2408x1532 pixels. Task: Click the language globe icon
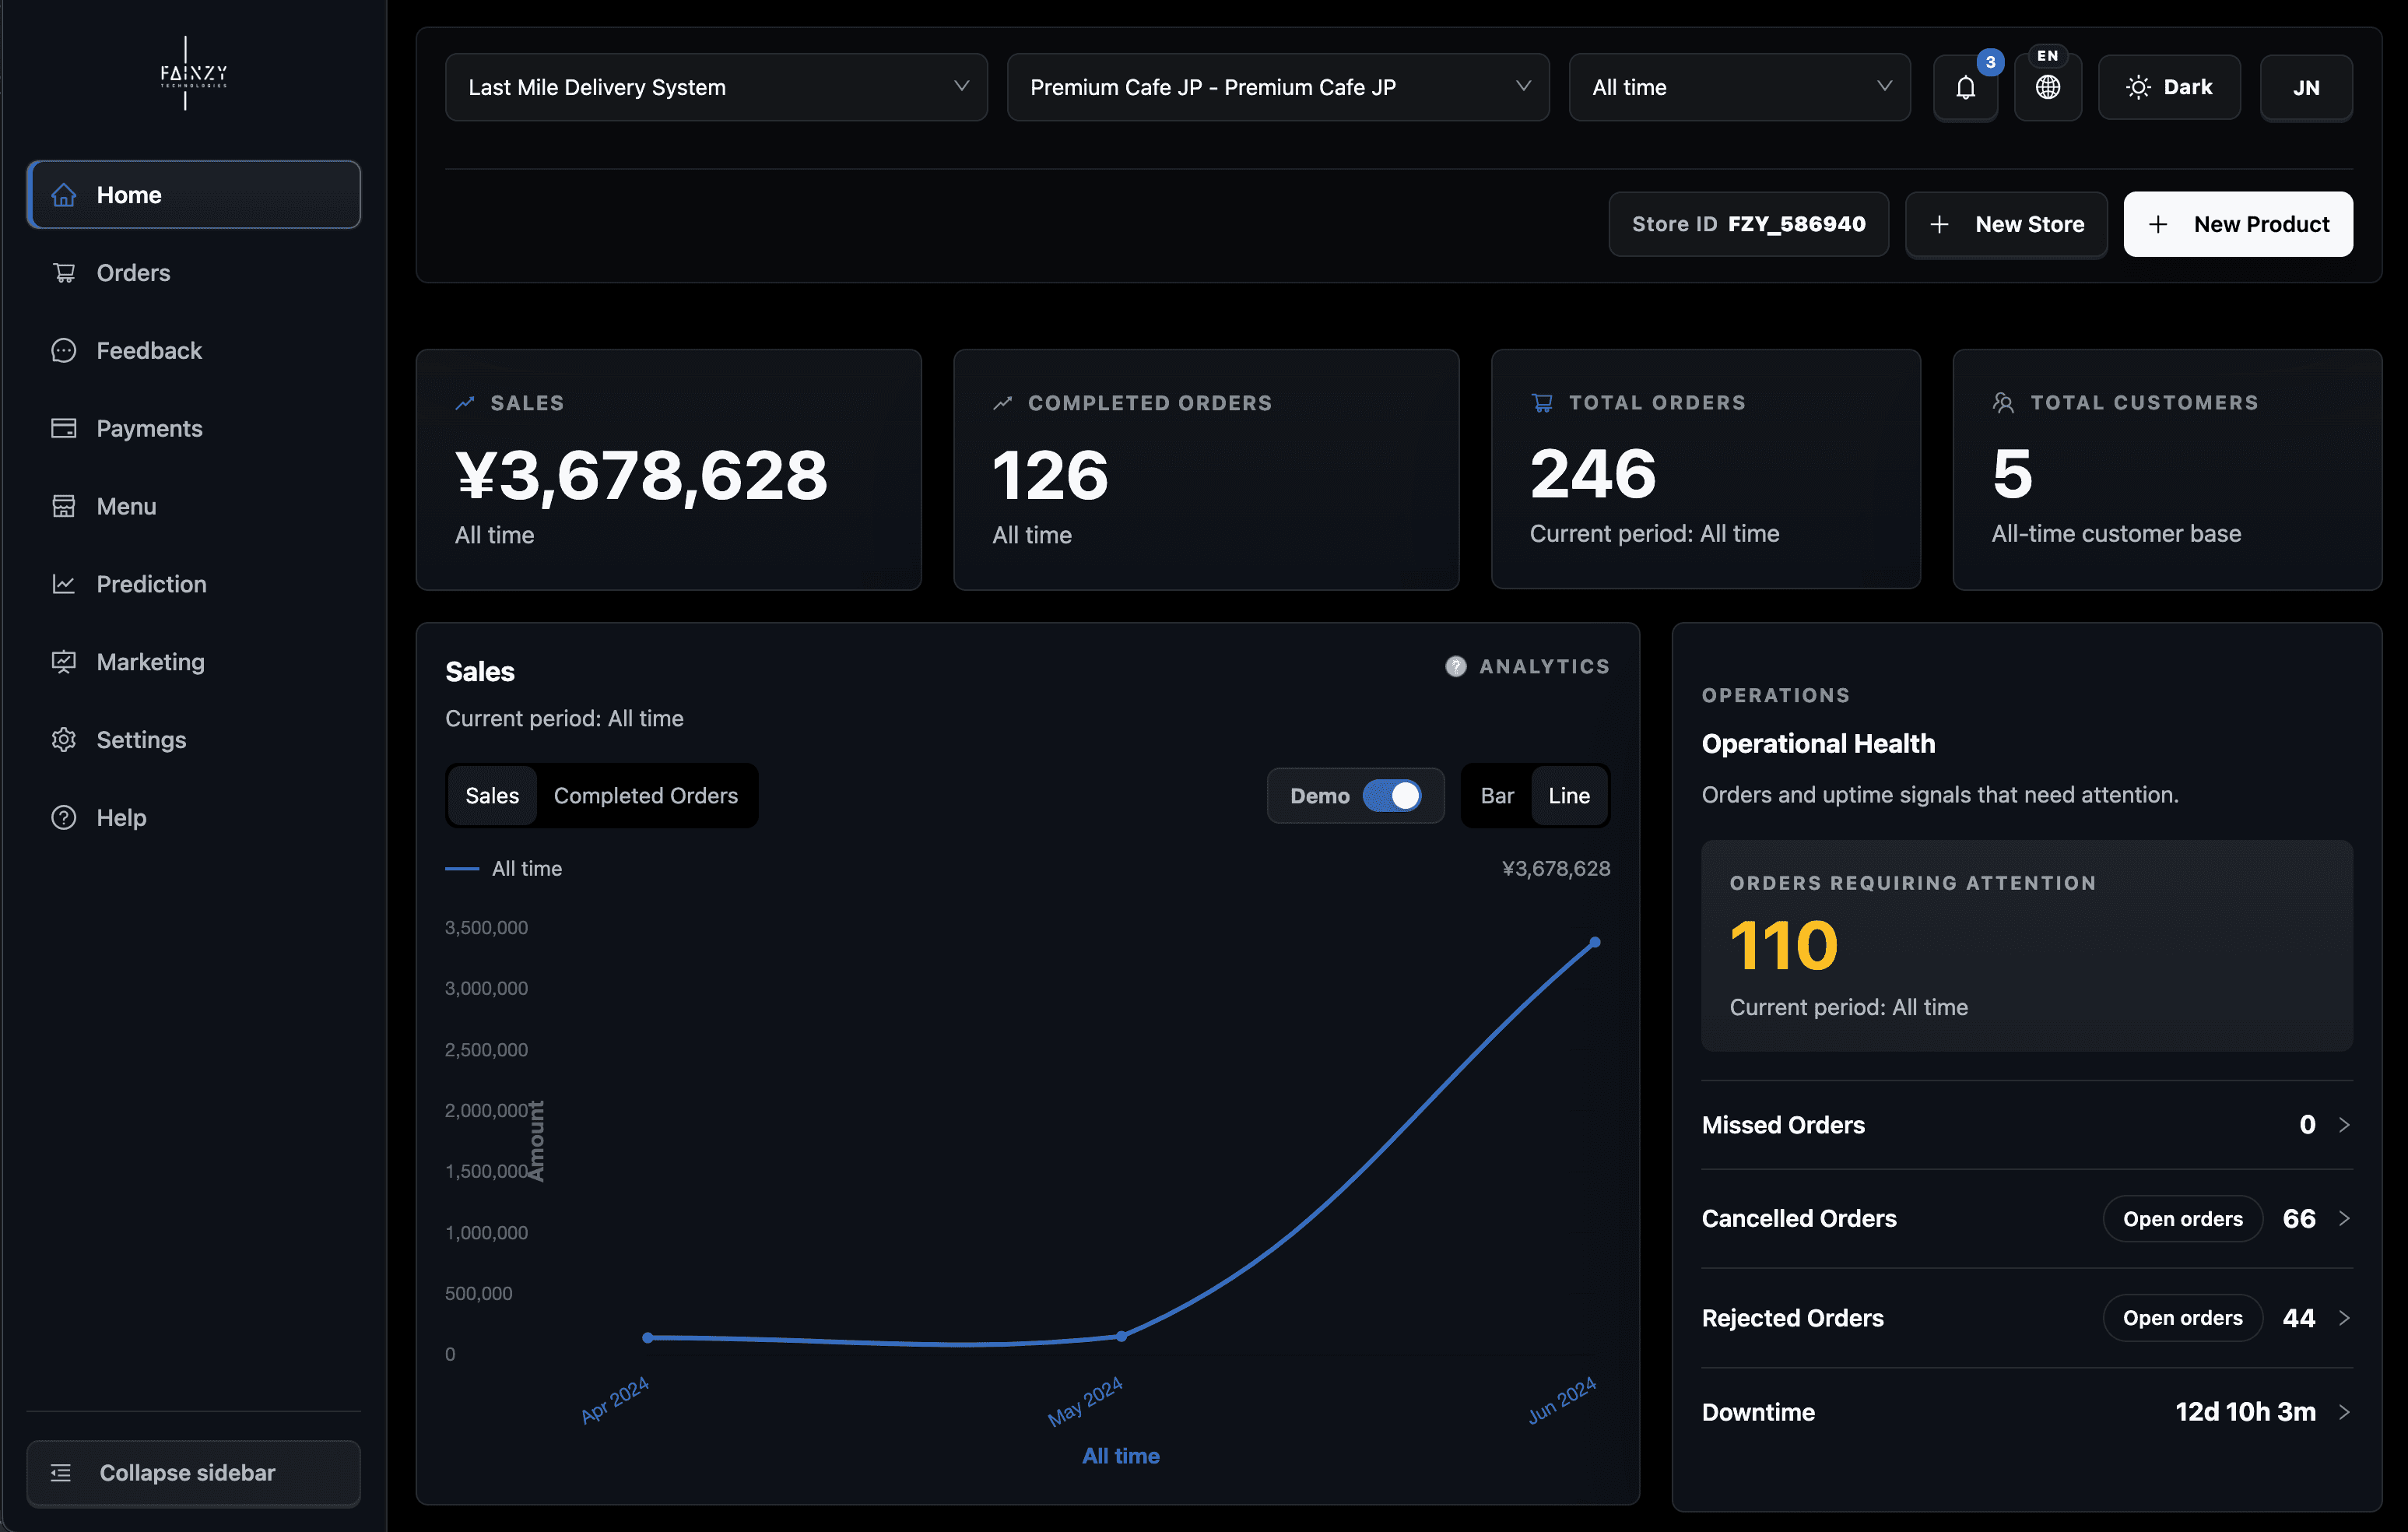click(x=2048, y=87)
